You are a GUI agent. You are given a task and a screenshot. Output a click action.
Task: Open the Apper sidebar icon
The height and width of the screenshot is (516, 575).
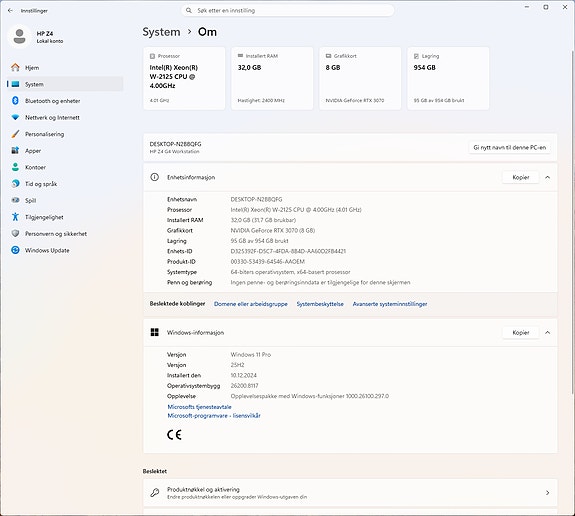pos(15,150)
